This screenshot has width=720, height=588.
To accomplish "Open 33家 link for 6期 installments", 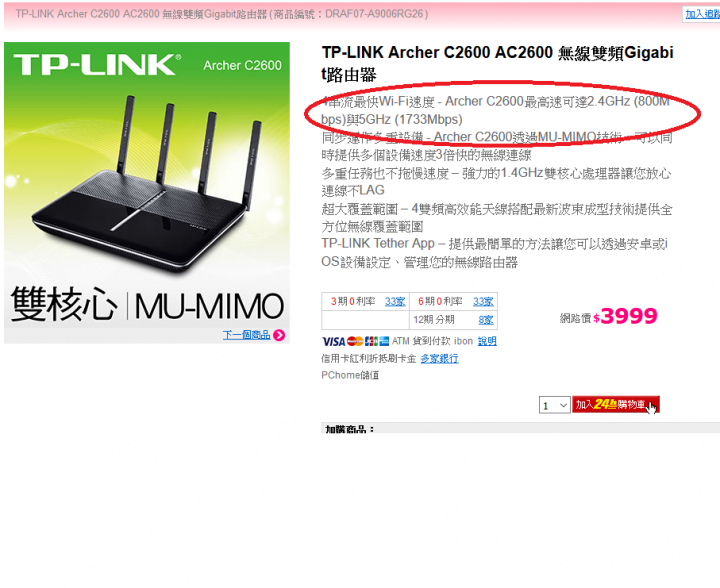I will click(x=483, y=302).
